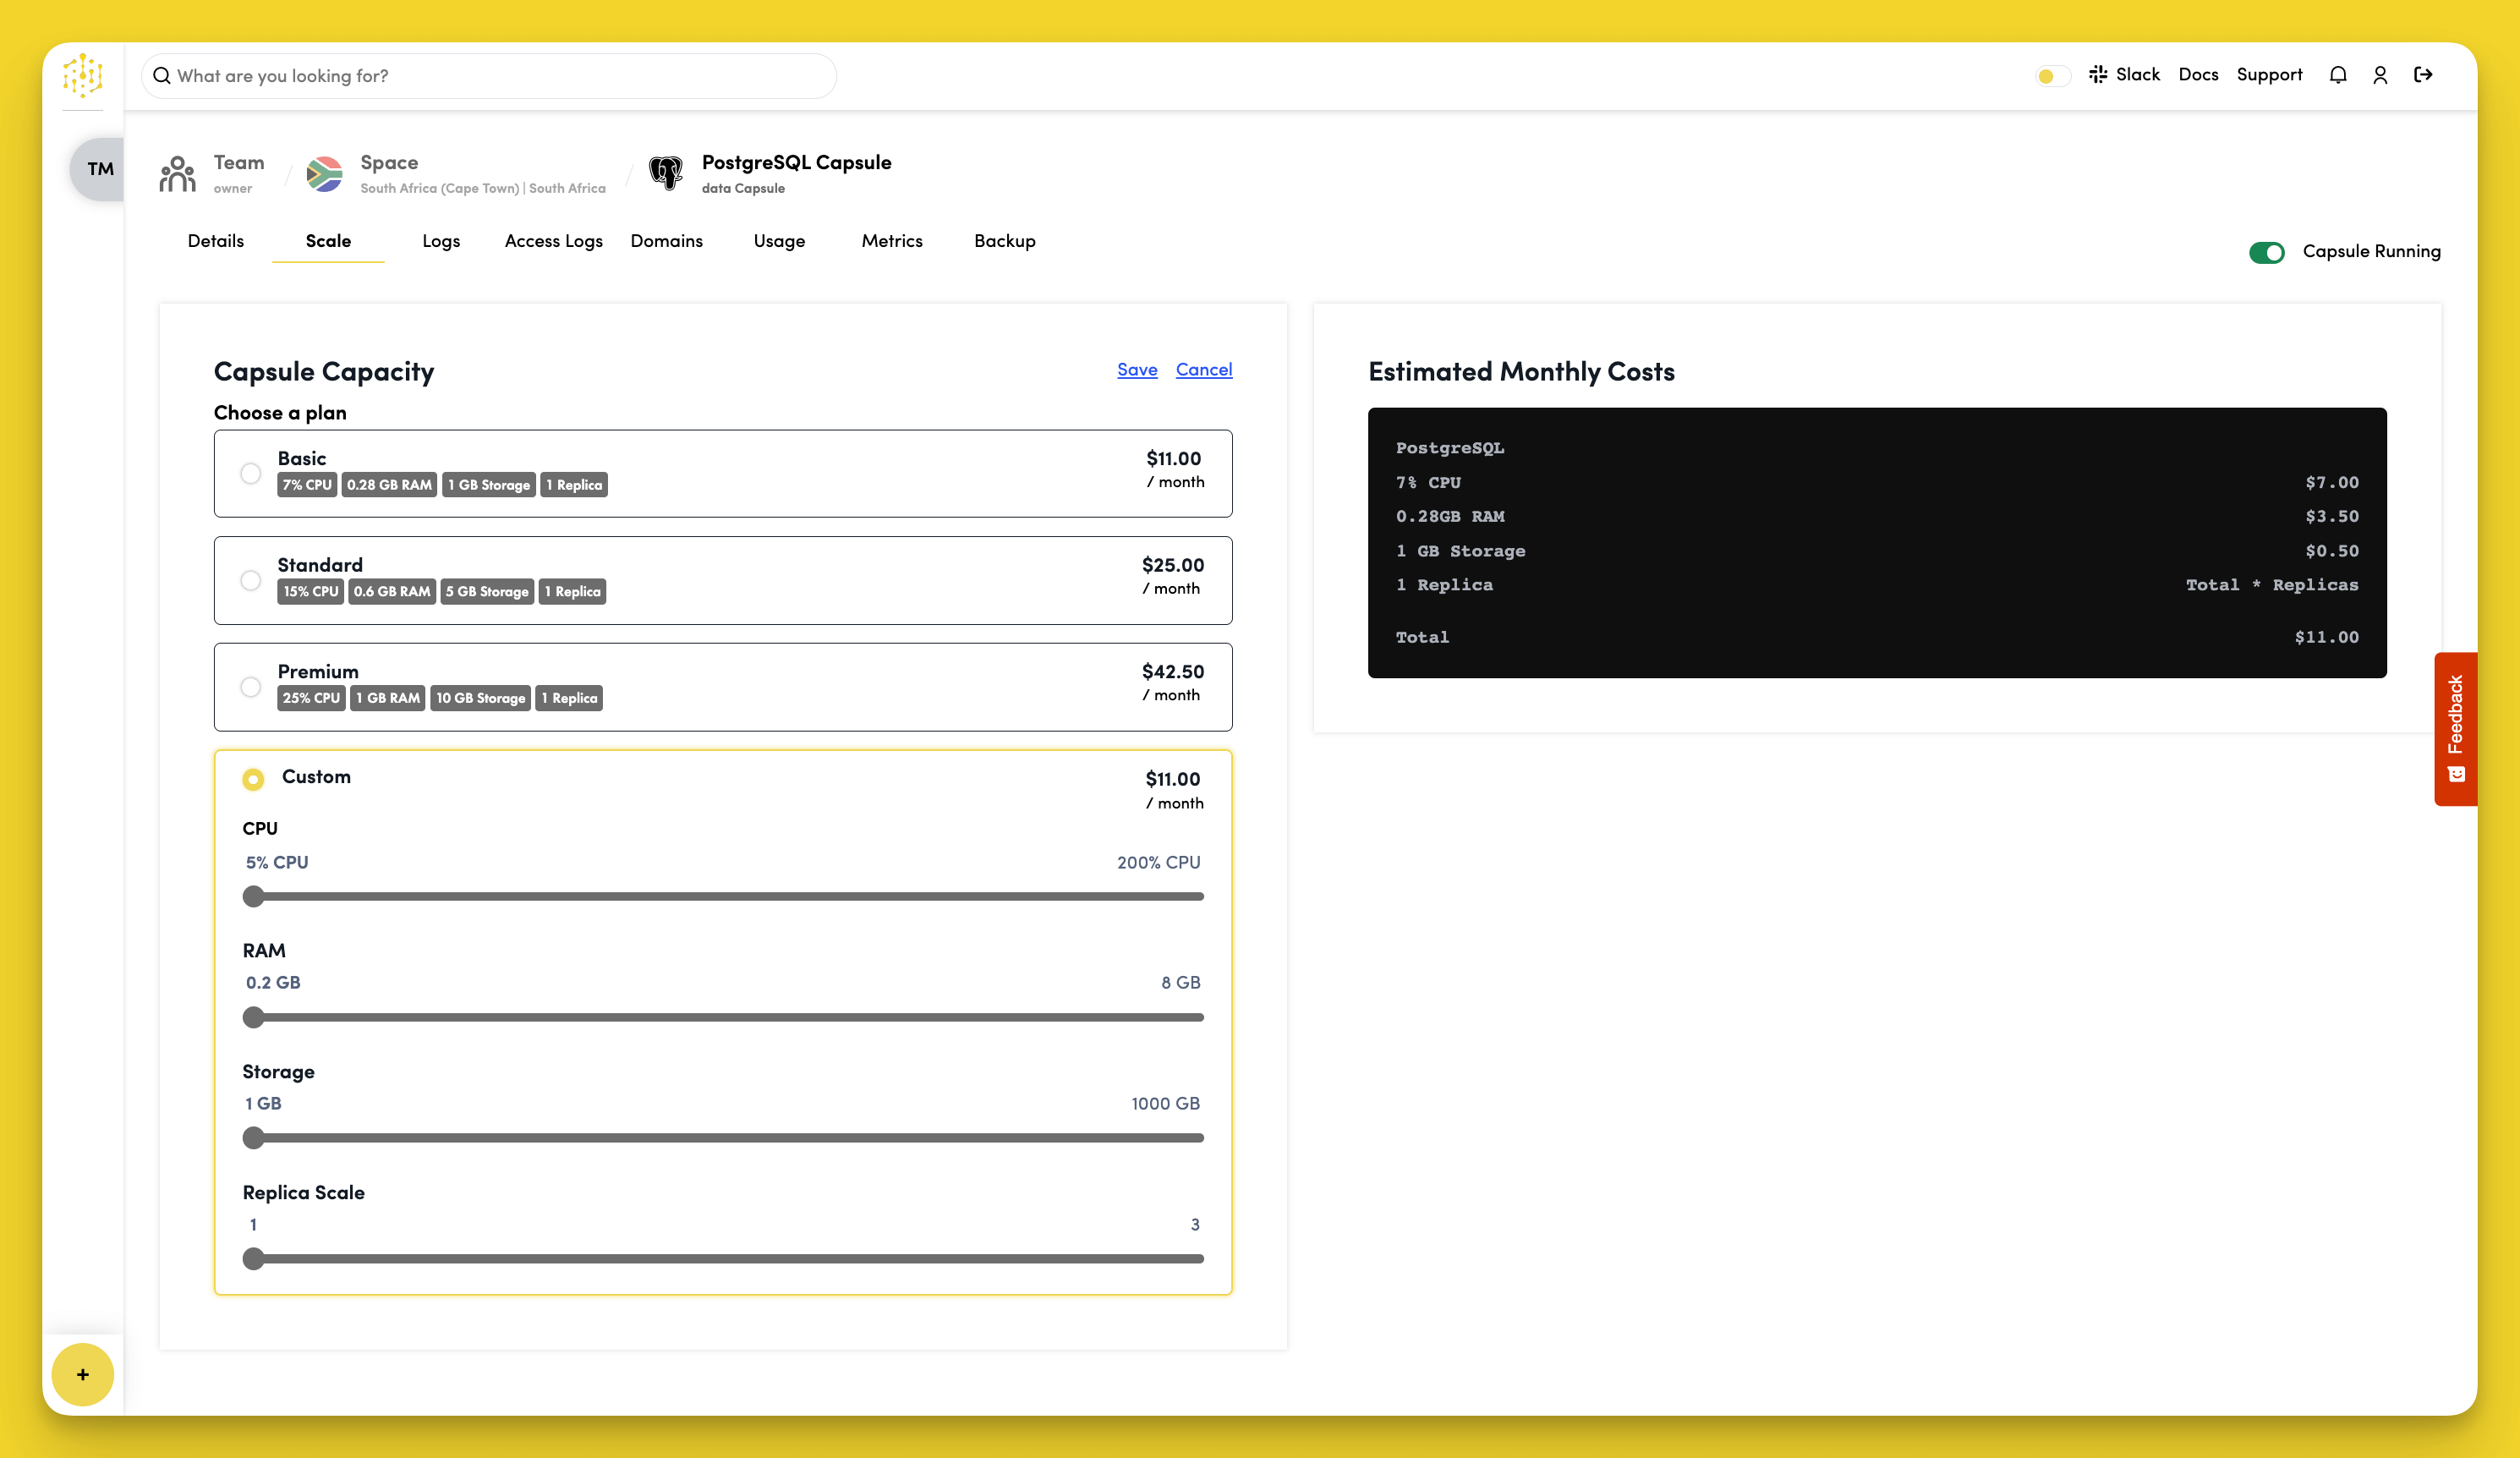Select the Basic plan radio button
Viewport: 2520px width, 1458px height.
pyautogui.click(x=251, y=473)
